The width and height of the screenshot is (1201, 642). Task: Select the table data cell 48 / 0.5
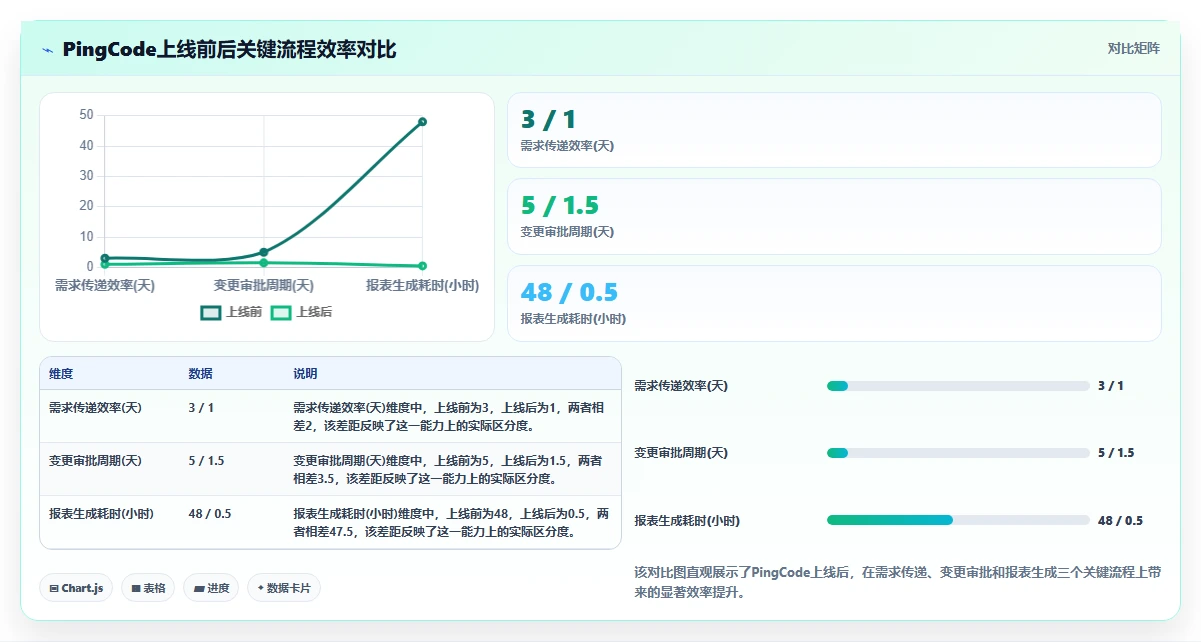pos(210,514)
